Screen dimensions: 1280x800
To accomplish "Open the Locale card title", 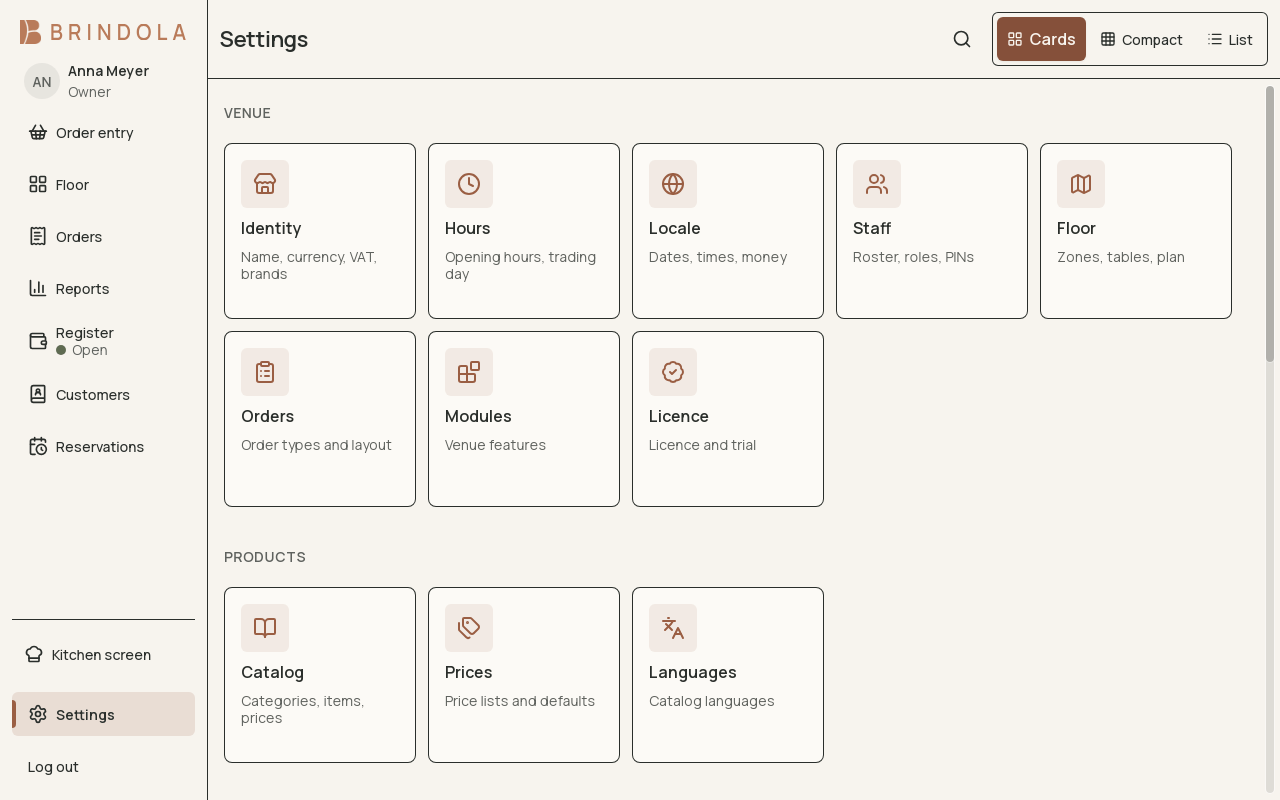I will tap(675, 228).
